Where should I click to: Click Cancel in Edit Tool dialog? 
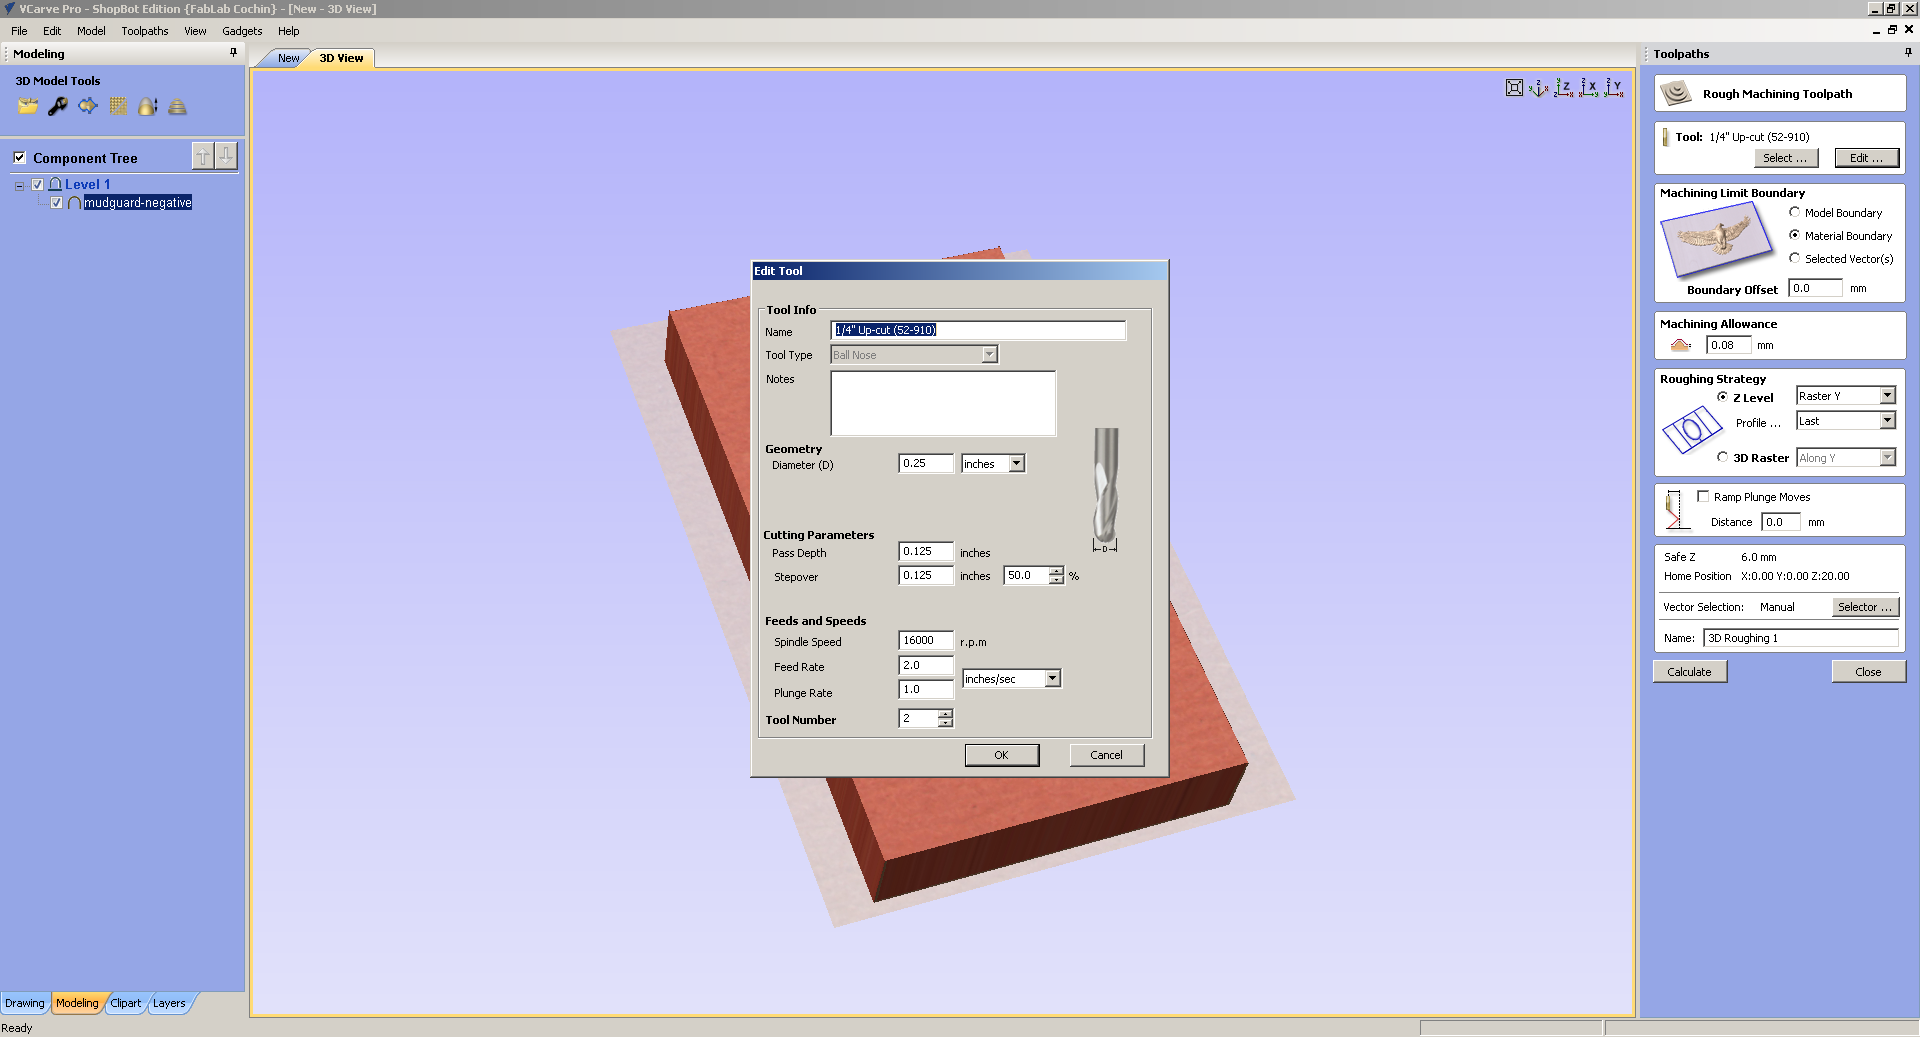click(1106, 755)
